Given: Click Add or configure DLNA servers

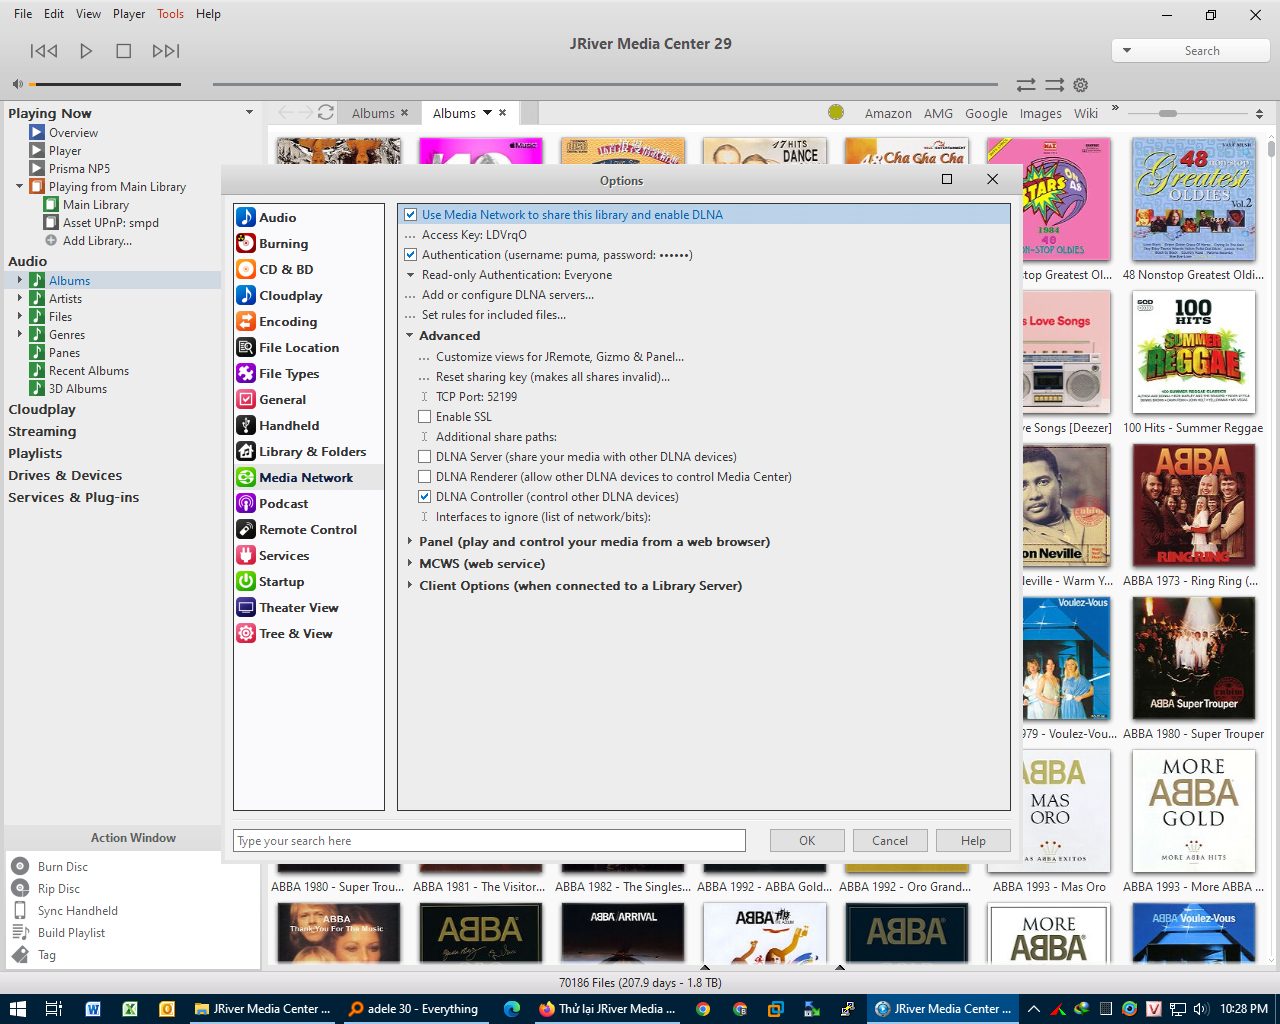Looking at the screenshot, I should [508, 295].
